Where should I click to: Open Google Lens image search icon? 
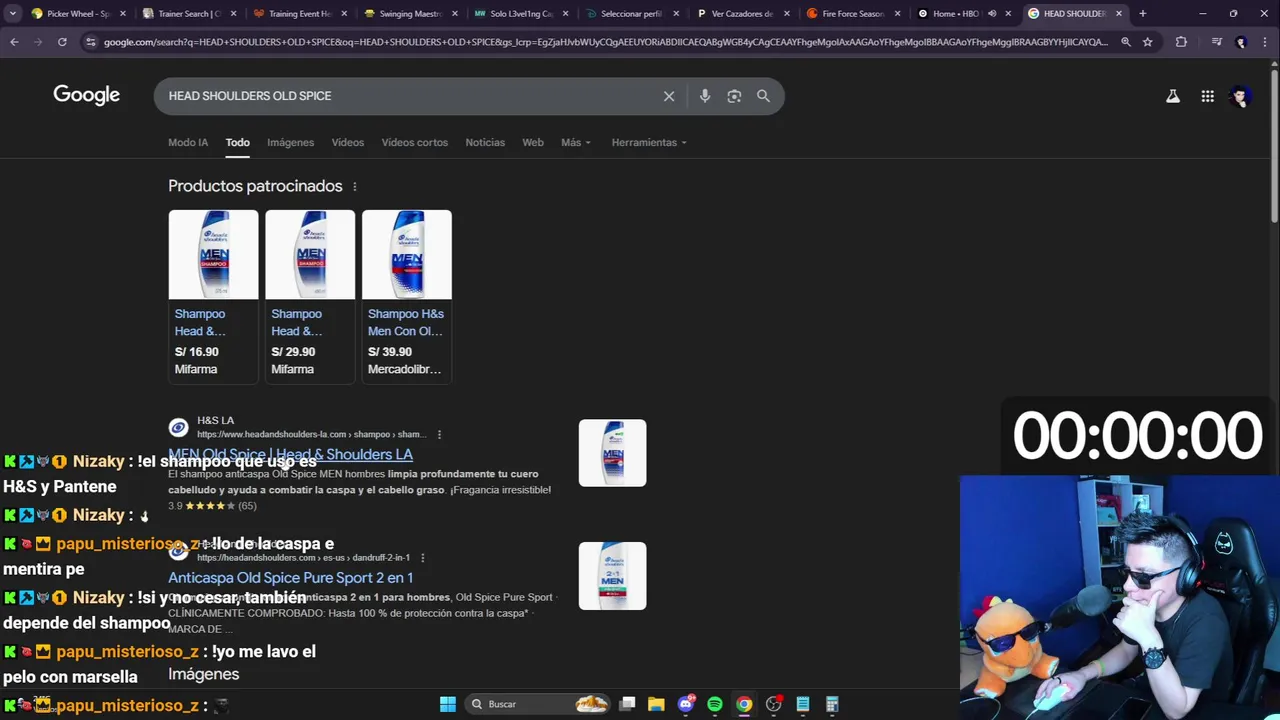[734, 96]
